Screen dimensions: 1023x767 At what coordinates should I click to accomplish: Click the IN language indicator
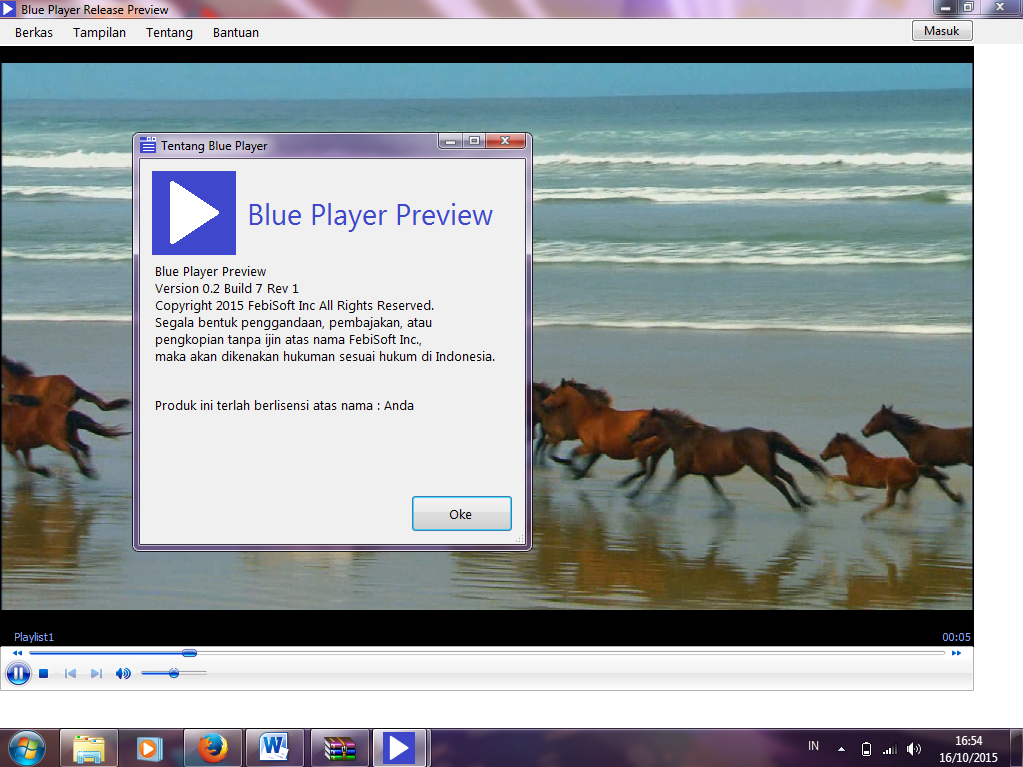click(x=814, y=746)
